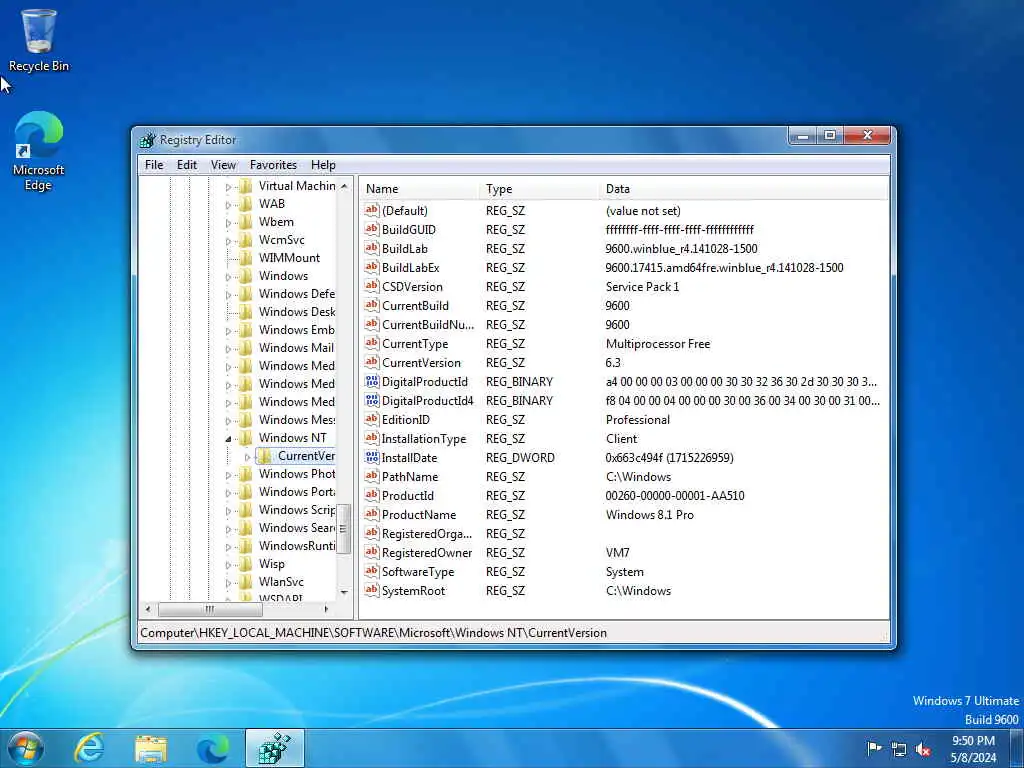Minimize the Registry Editor window

coord(803,135)
